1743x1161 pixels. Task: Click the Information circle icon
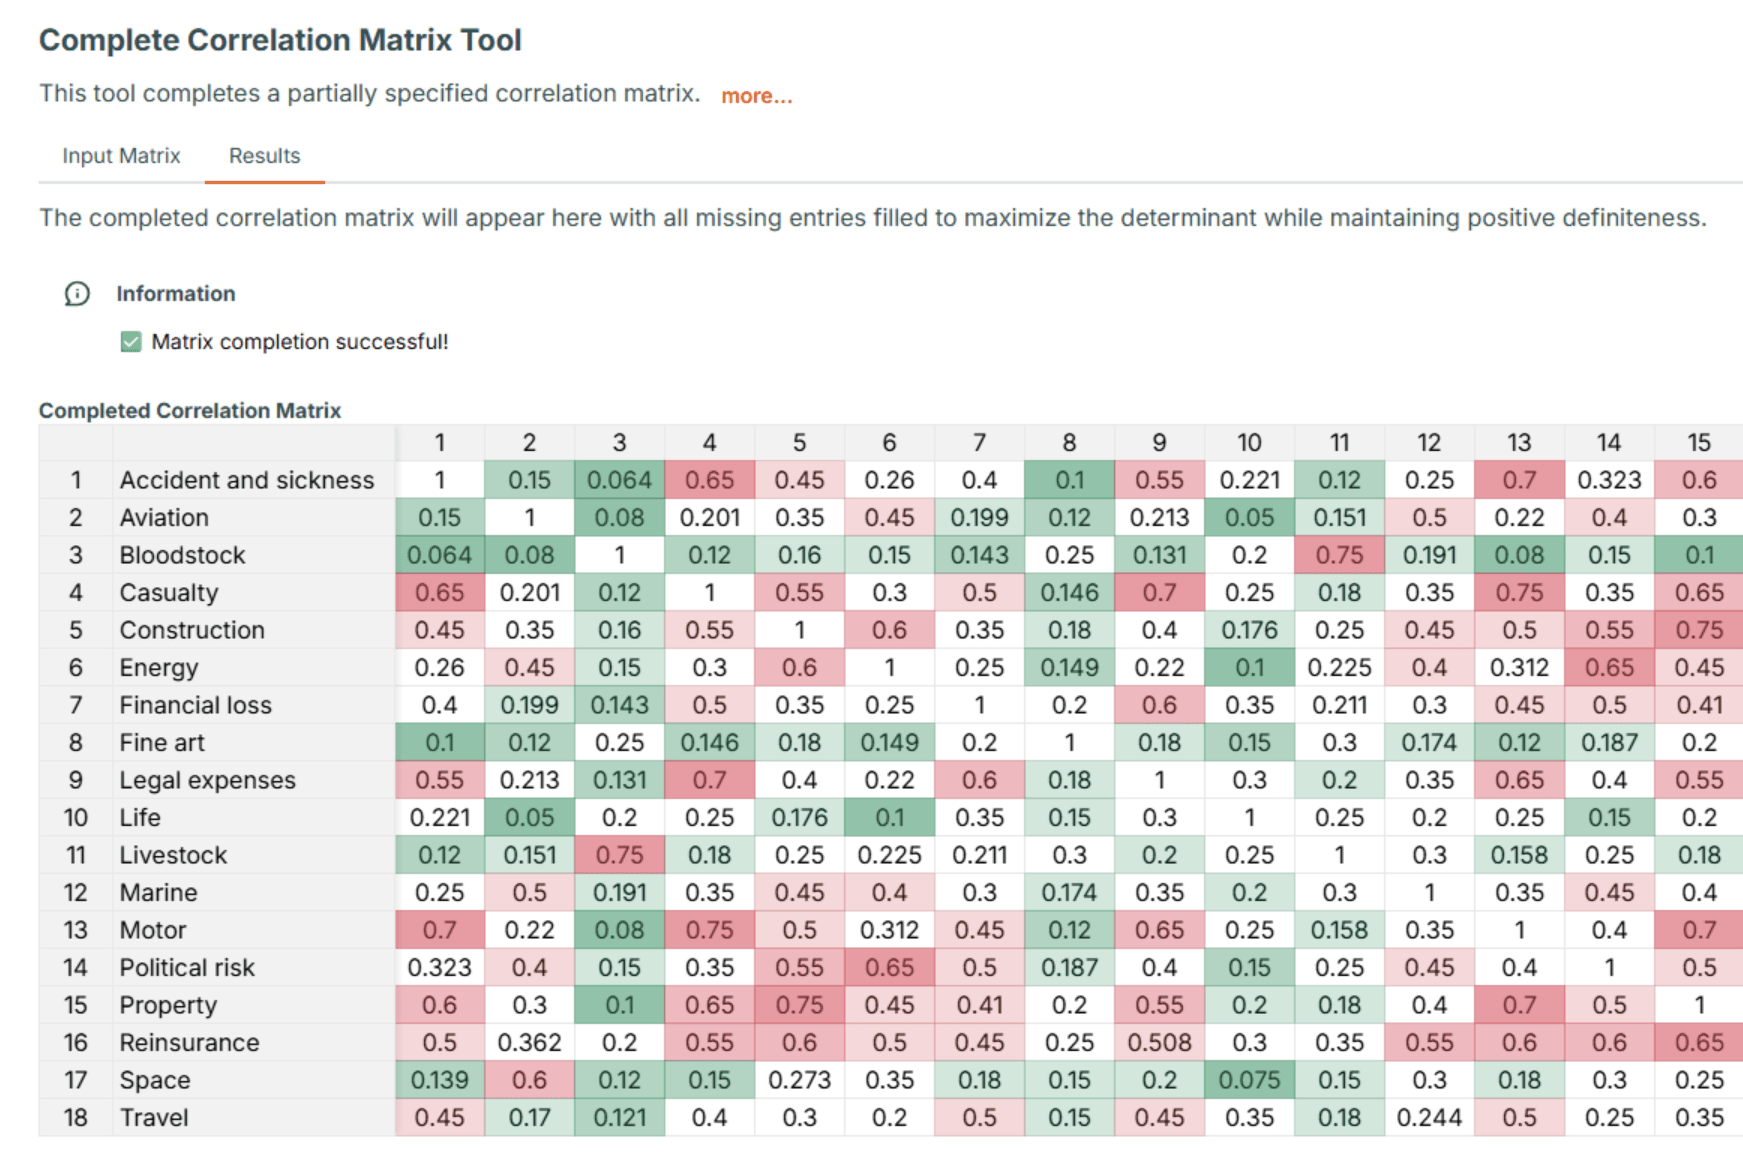77,294
